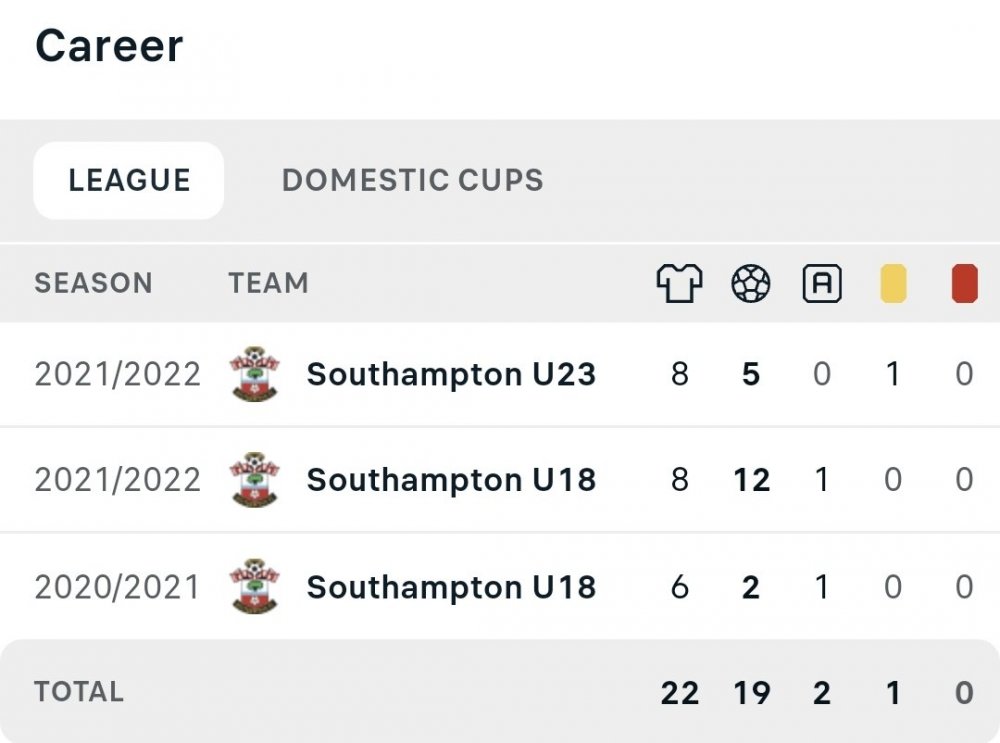Click Southampton U23 club crest
Viewport: 1000px width, 743px height.
[254, 374]
